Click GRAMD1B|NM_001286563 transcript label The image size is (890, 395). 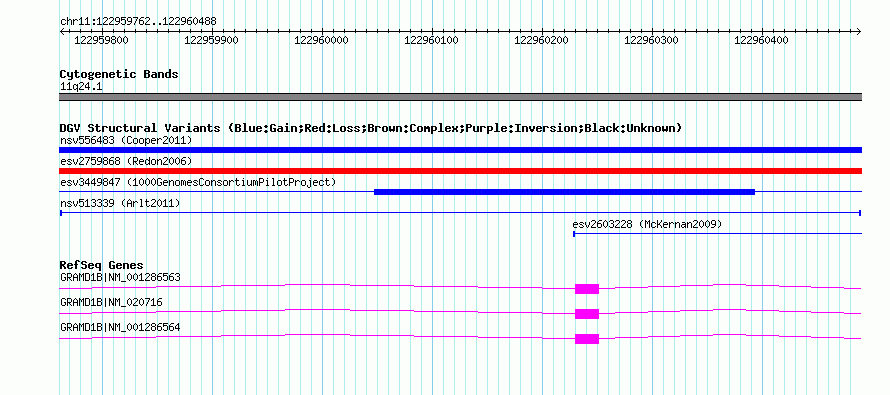tap(120, 278)
